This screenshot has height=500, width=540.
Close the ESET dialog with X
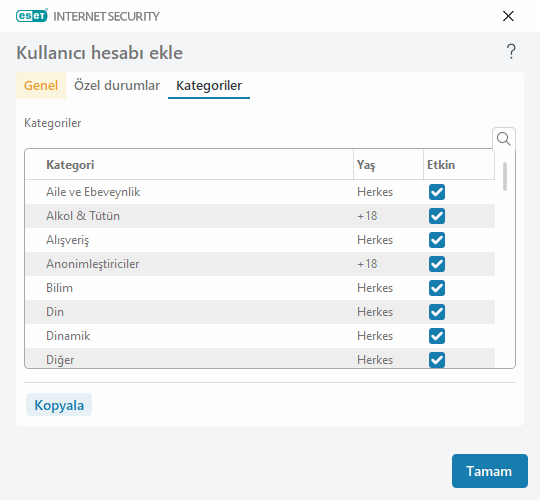pos(508,16)
